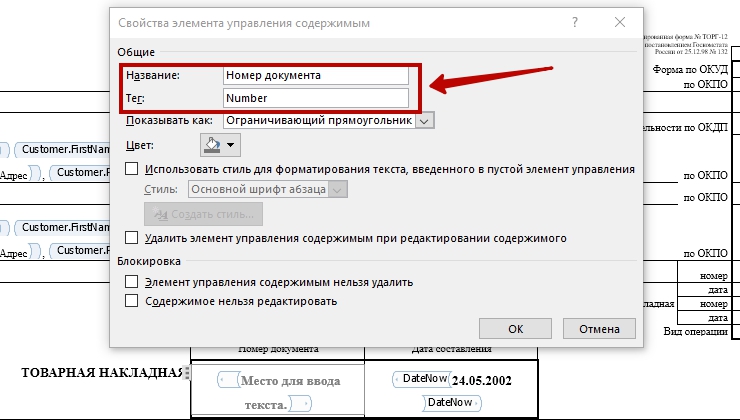Viewport: 740px width, 420px height.
Task: Click the Создать стиль button
Action: tap(203, 214)
